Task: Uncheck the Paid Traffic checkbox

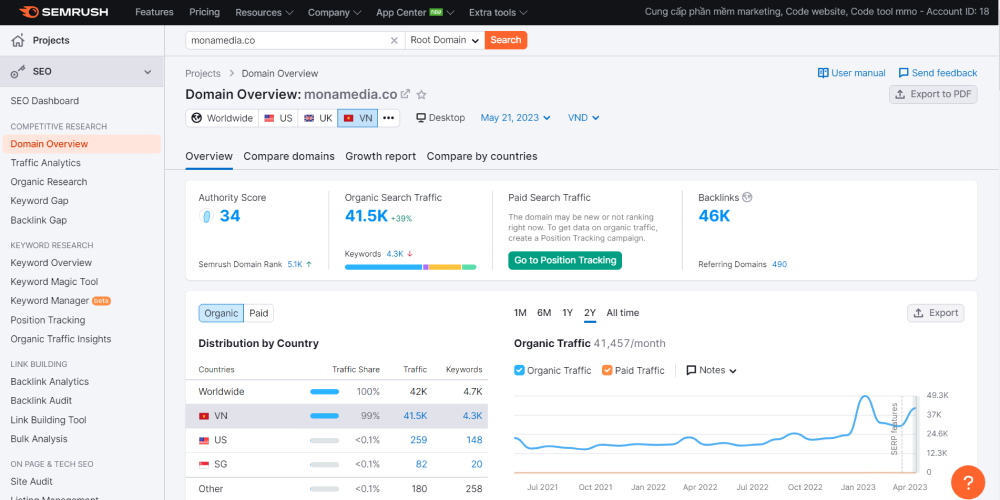Action: pyautogui.click(x=607, y=370)
